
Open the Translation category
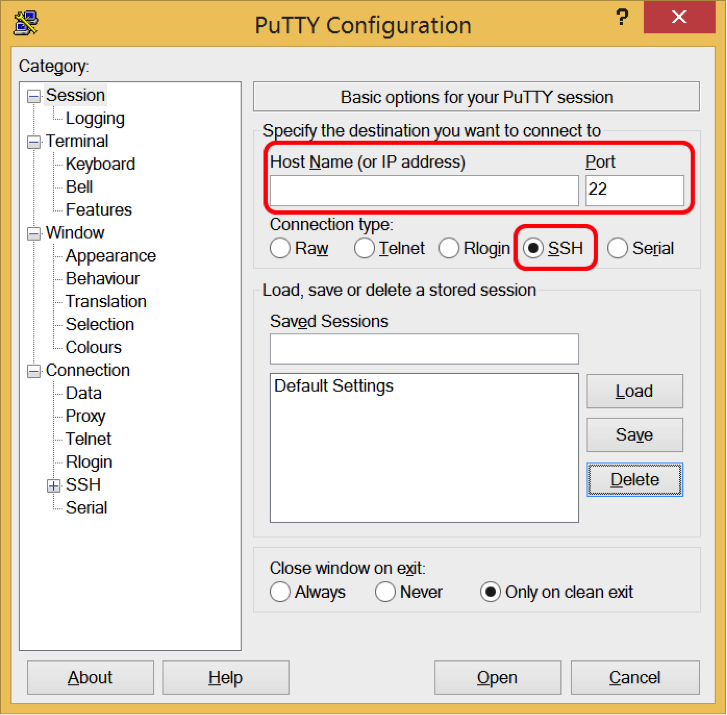tap(106, 301)
